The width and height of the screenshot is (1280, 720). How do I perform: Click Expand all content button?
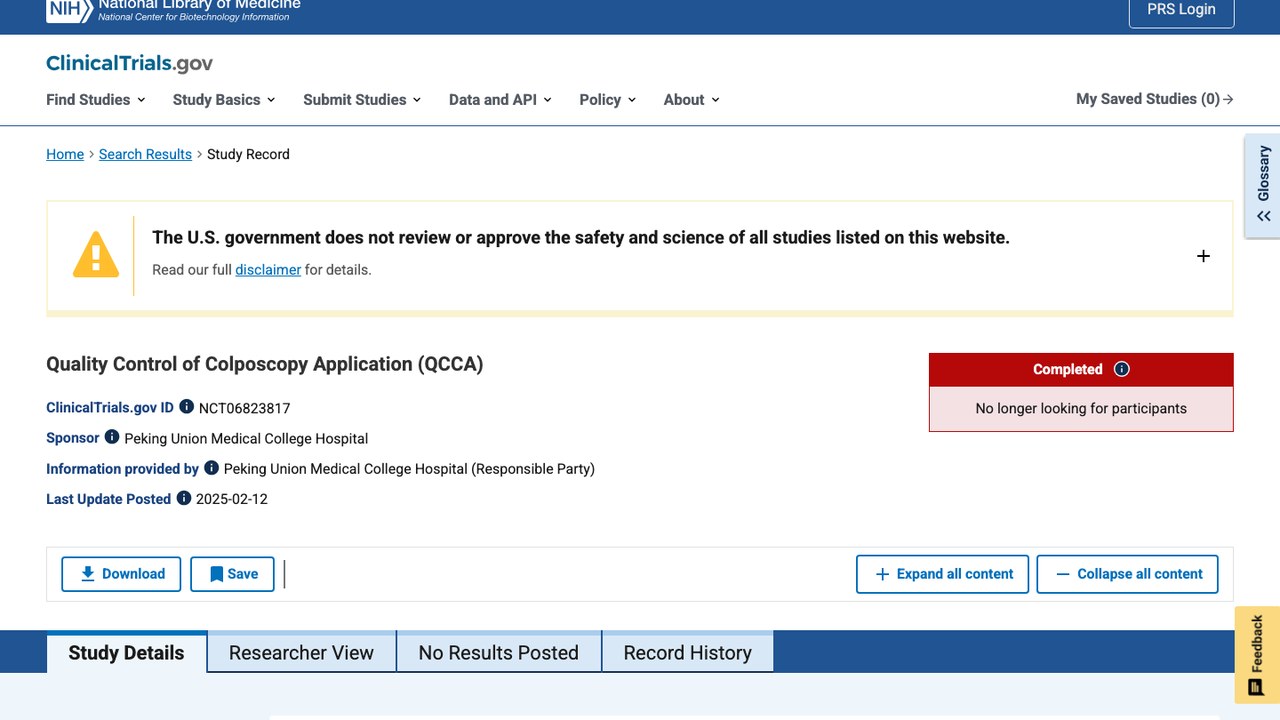[x=942, y=574]
